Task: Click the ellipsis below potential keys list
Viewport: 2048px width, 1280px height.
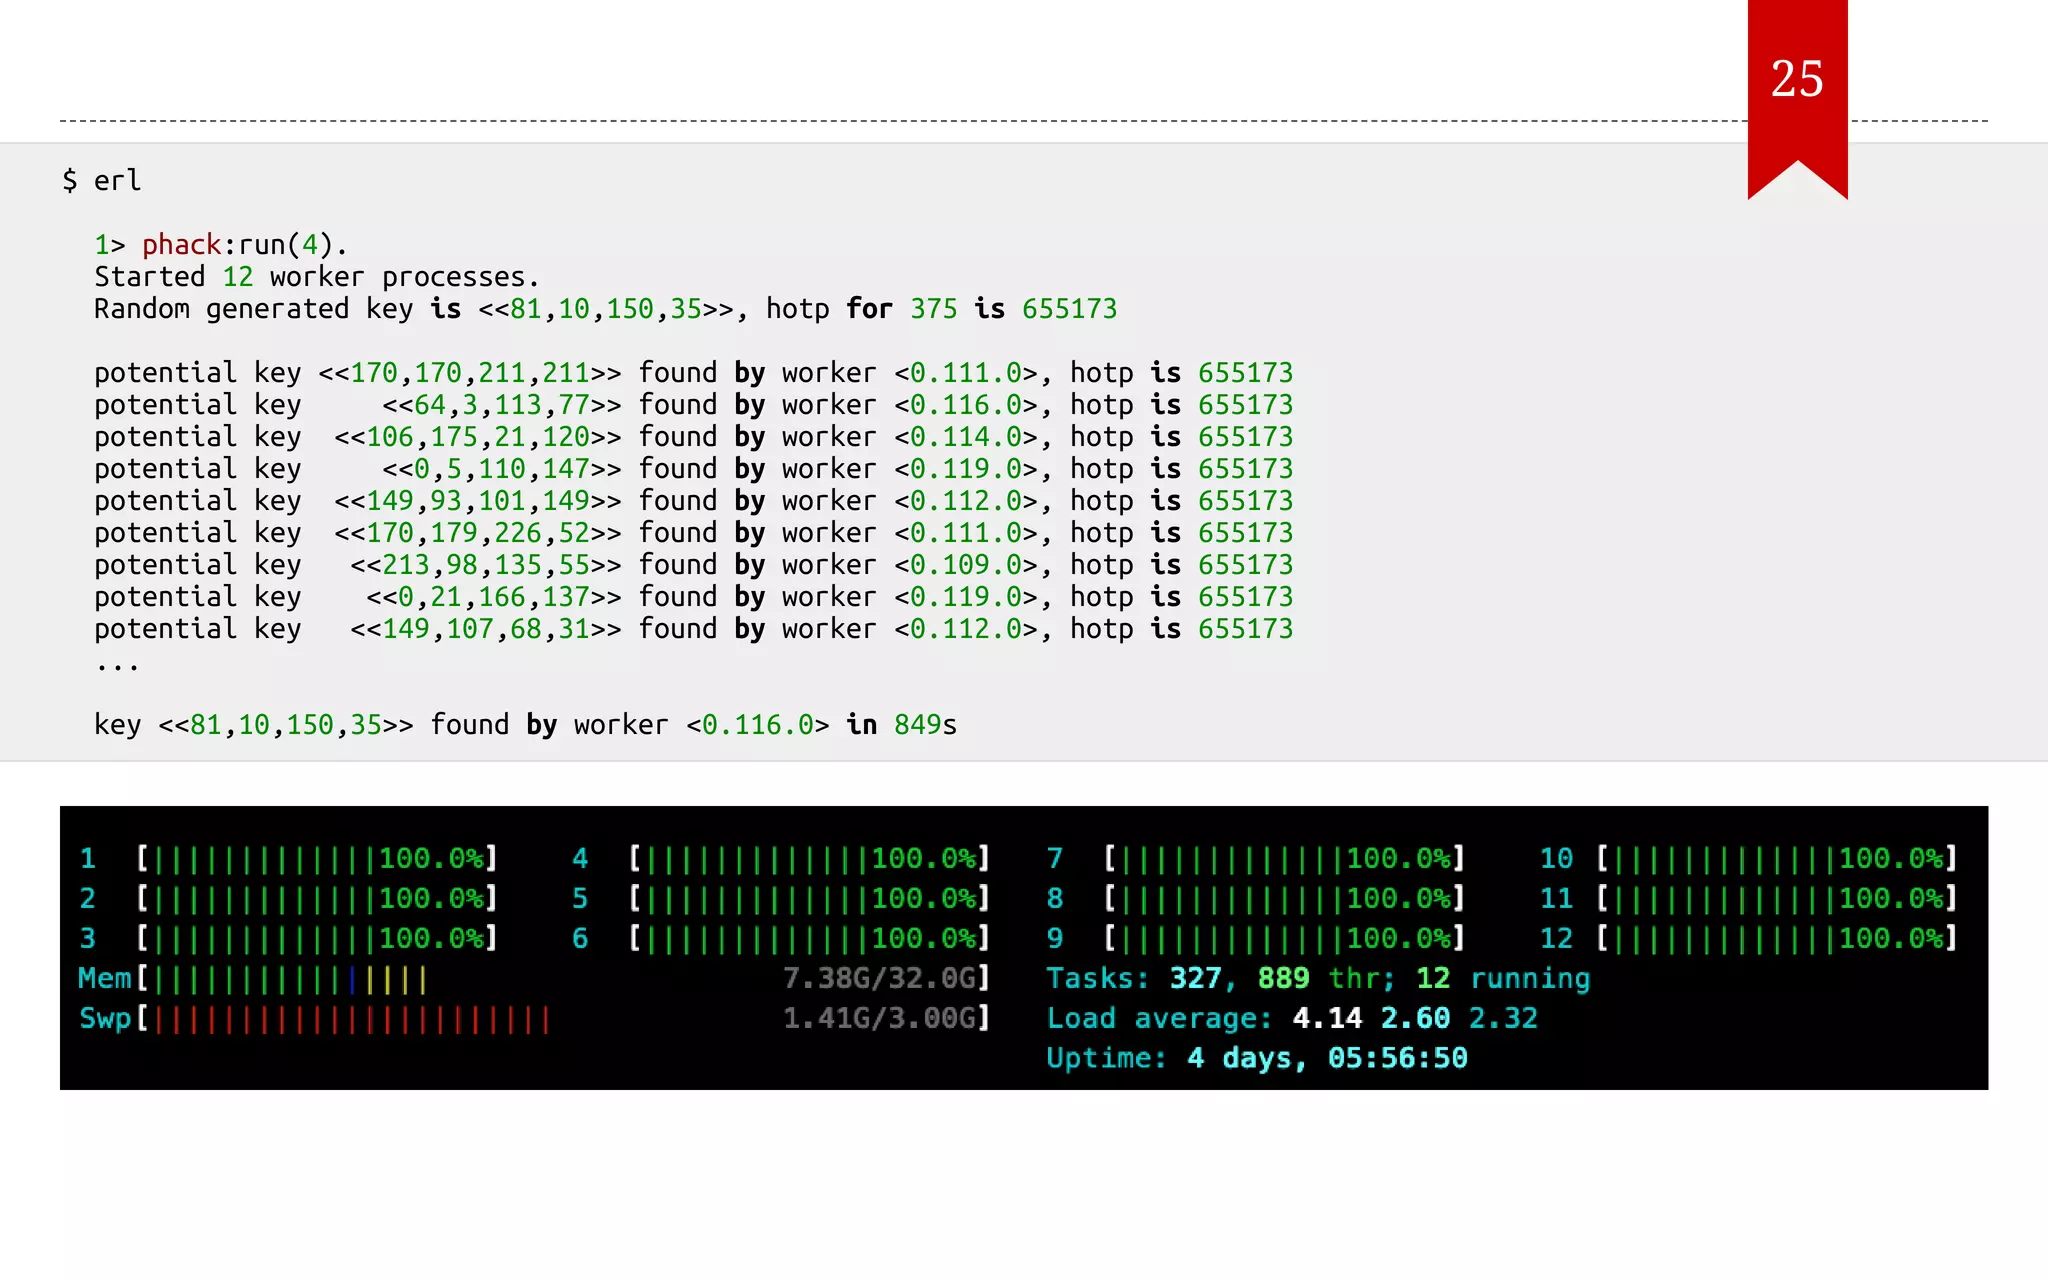Action: click(x=117, y=664)
